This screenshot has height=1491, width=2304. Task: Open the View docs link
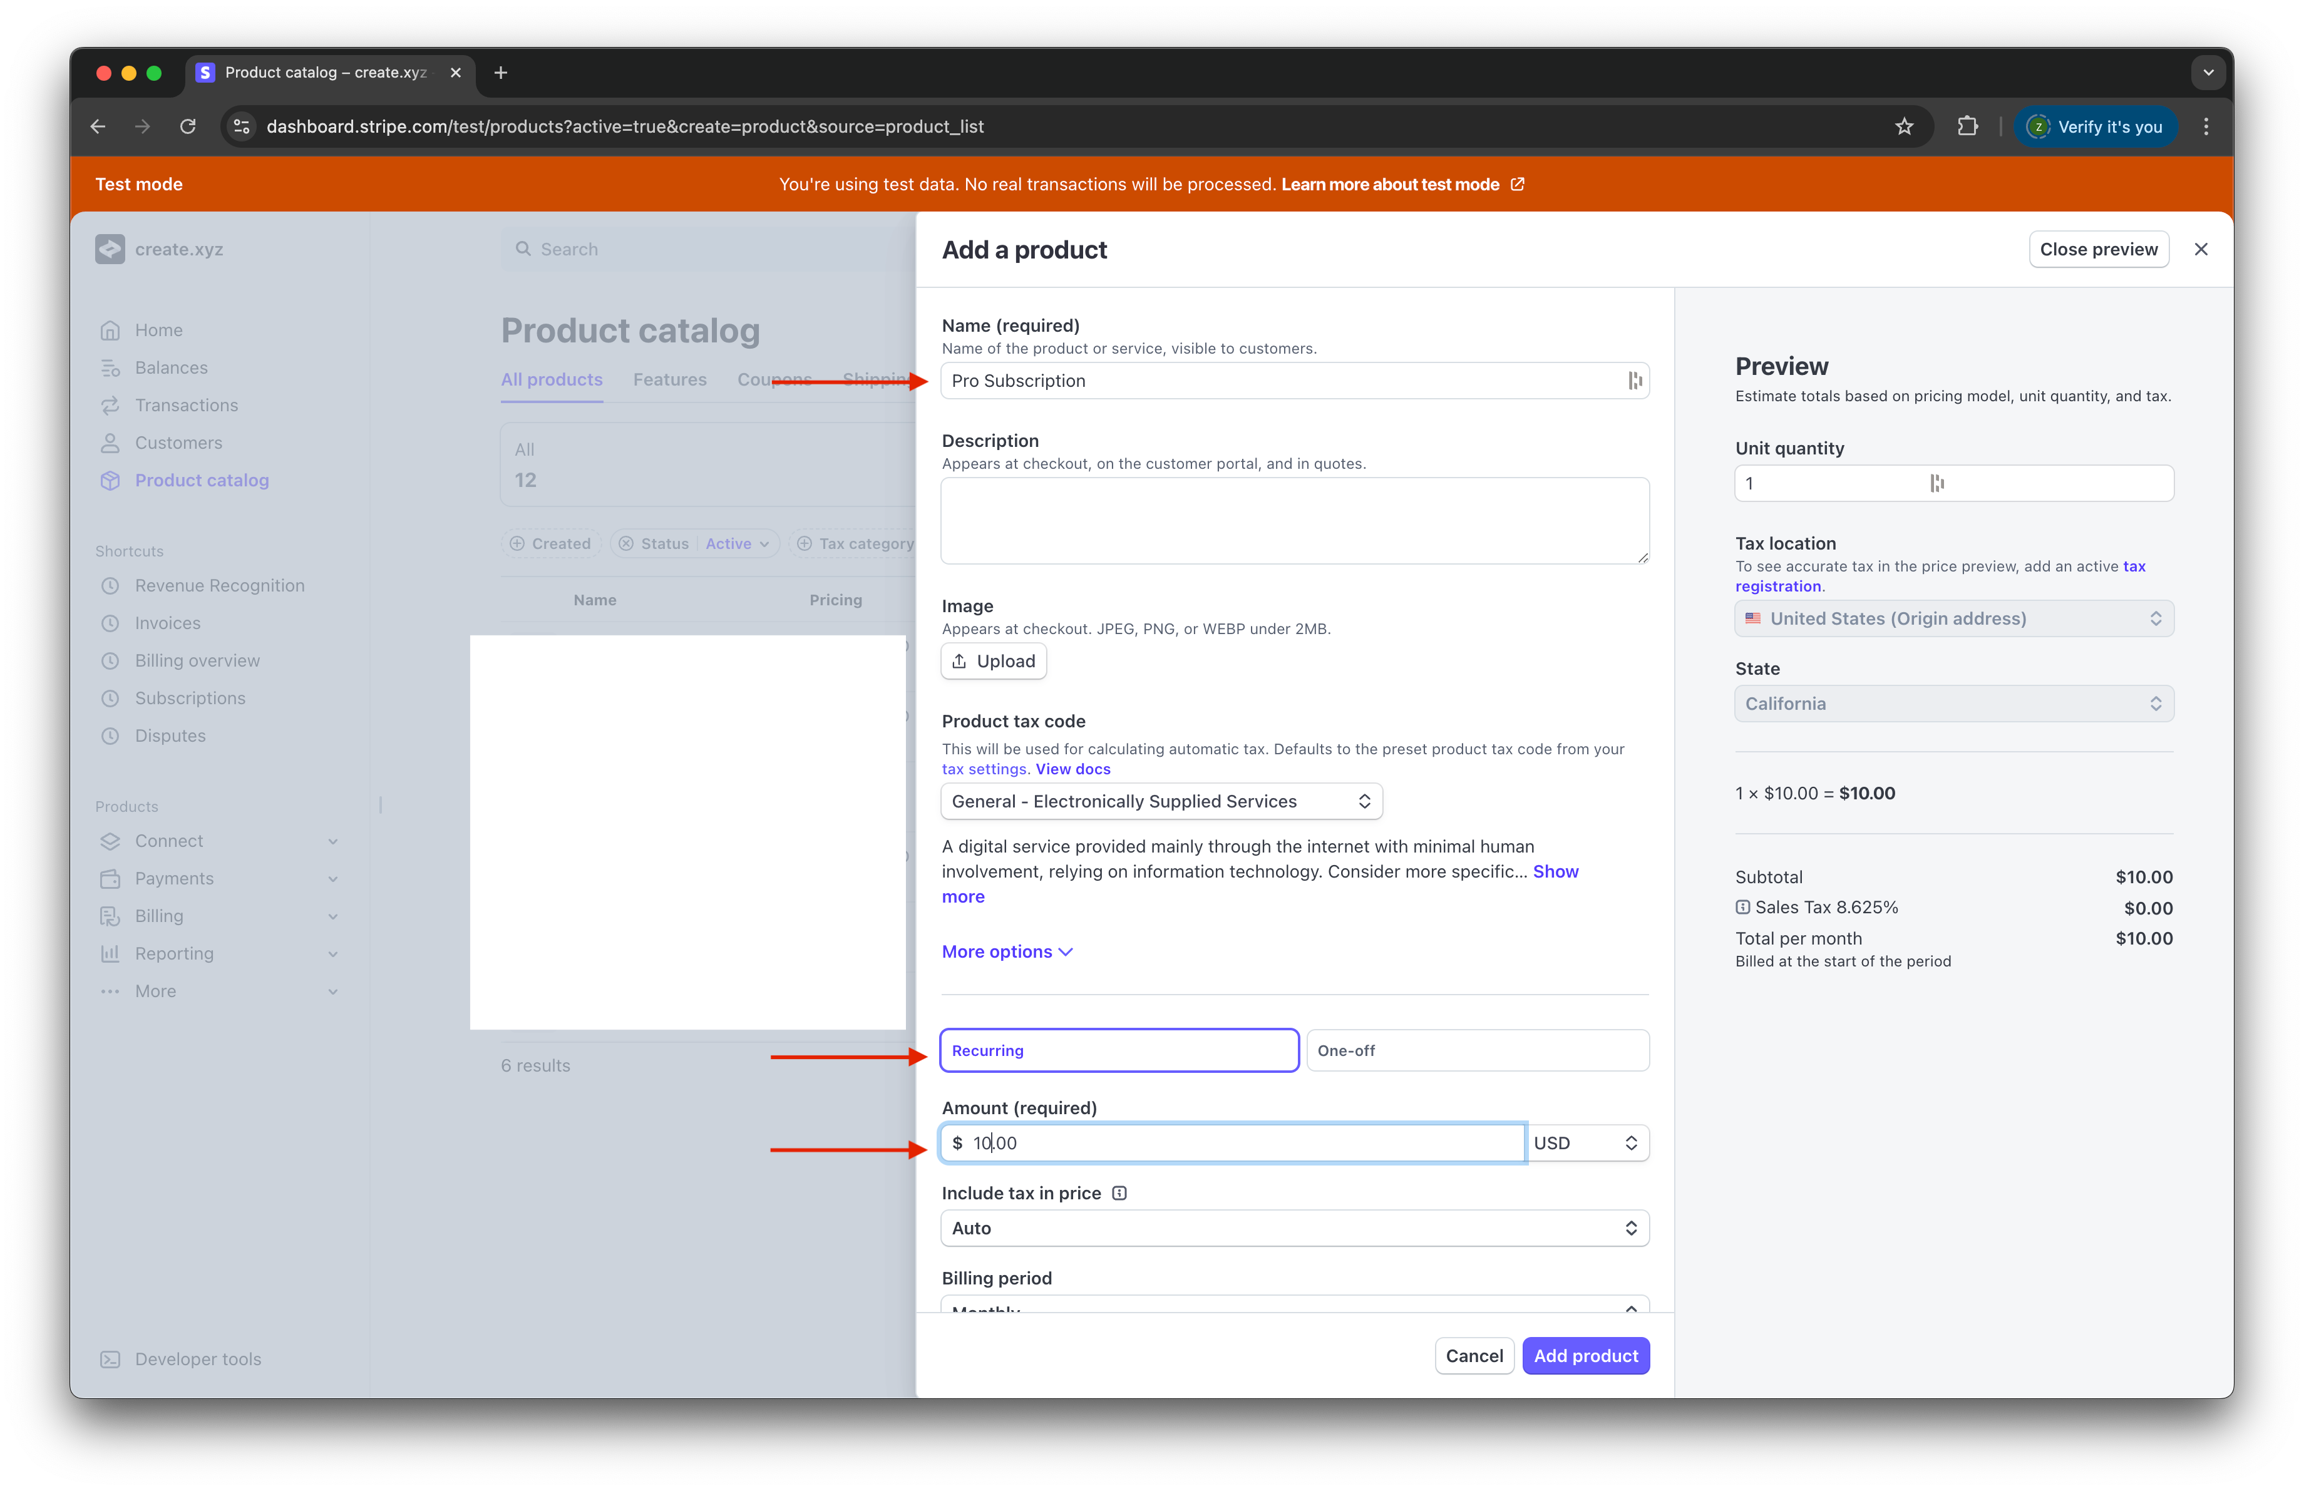(x=1072, y=769)
